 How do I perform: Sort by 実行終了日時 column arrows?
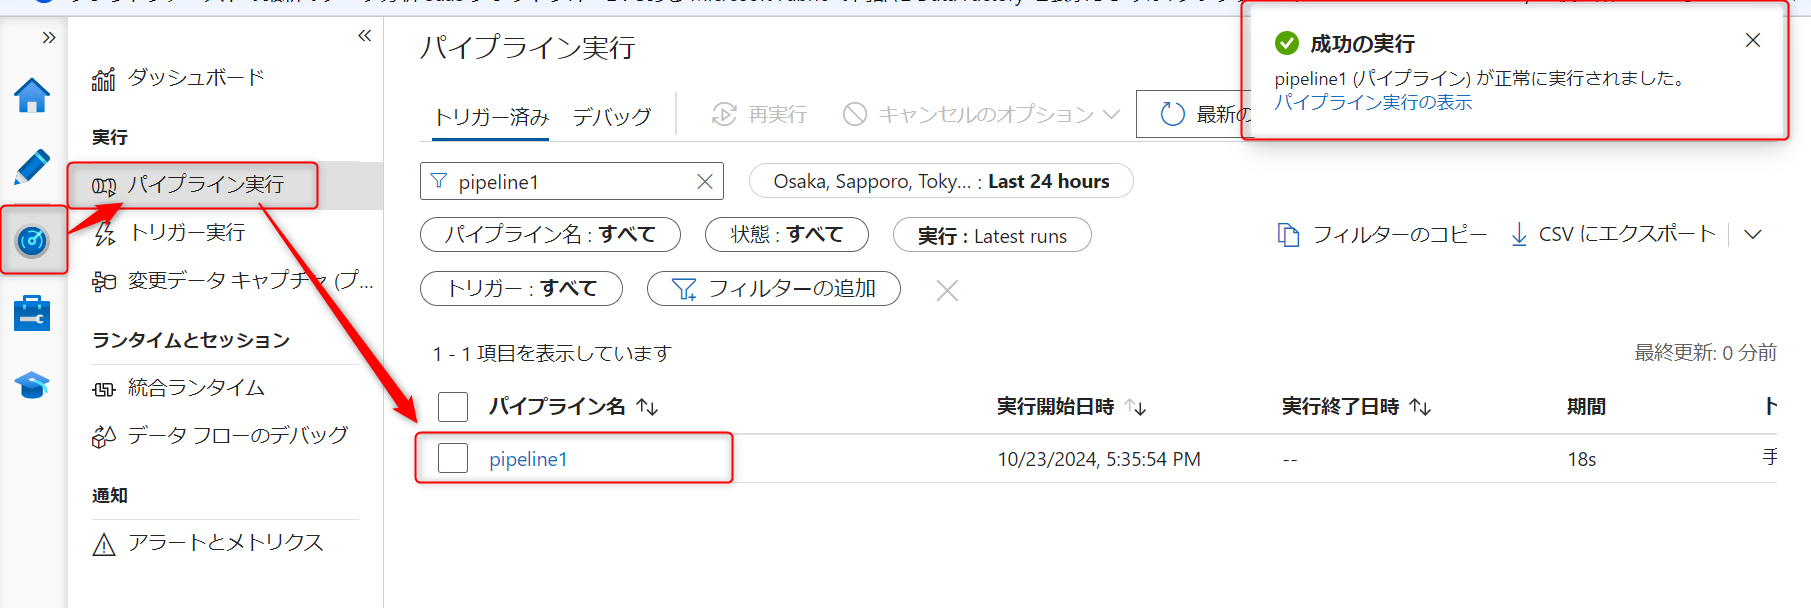pyautogui.click(x=1420, y=407)
